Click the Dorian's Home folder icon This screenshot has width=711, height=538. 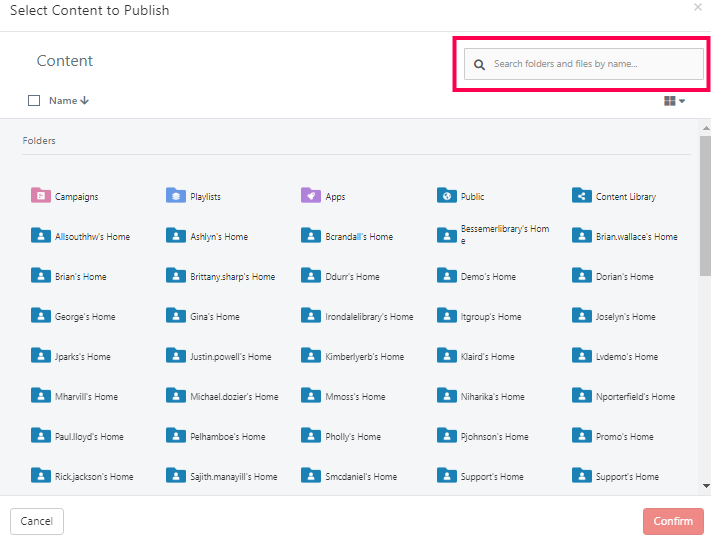pos(582,275)
